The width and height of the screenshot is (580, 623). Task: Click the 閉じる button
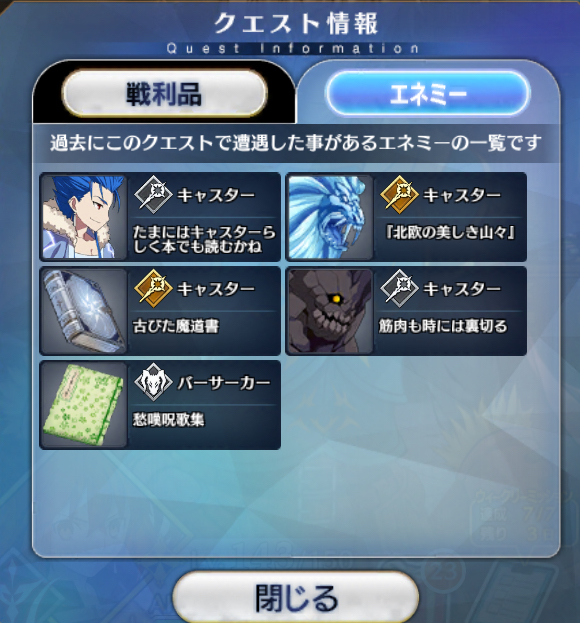tap(296, 597)
